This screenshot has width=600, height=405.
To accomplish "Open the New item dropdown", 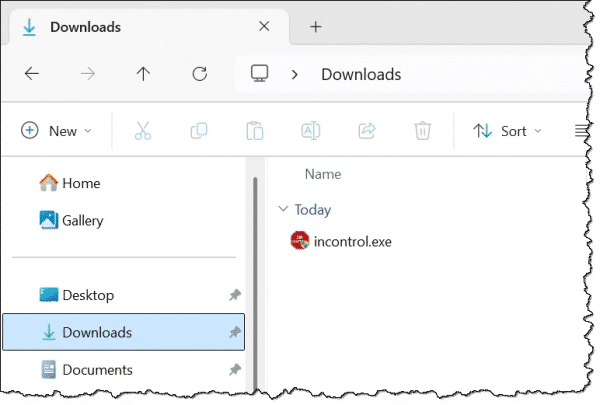I will pyautogui.click(x=57, y=131).
